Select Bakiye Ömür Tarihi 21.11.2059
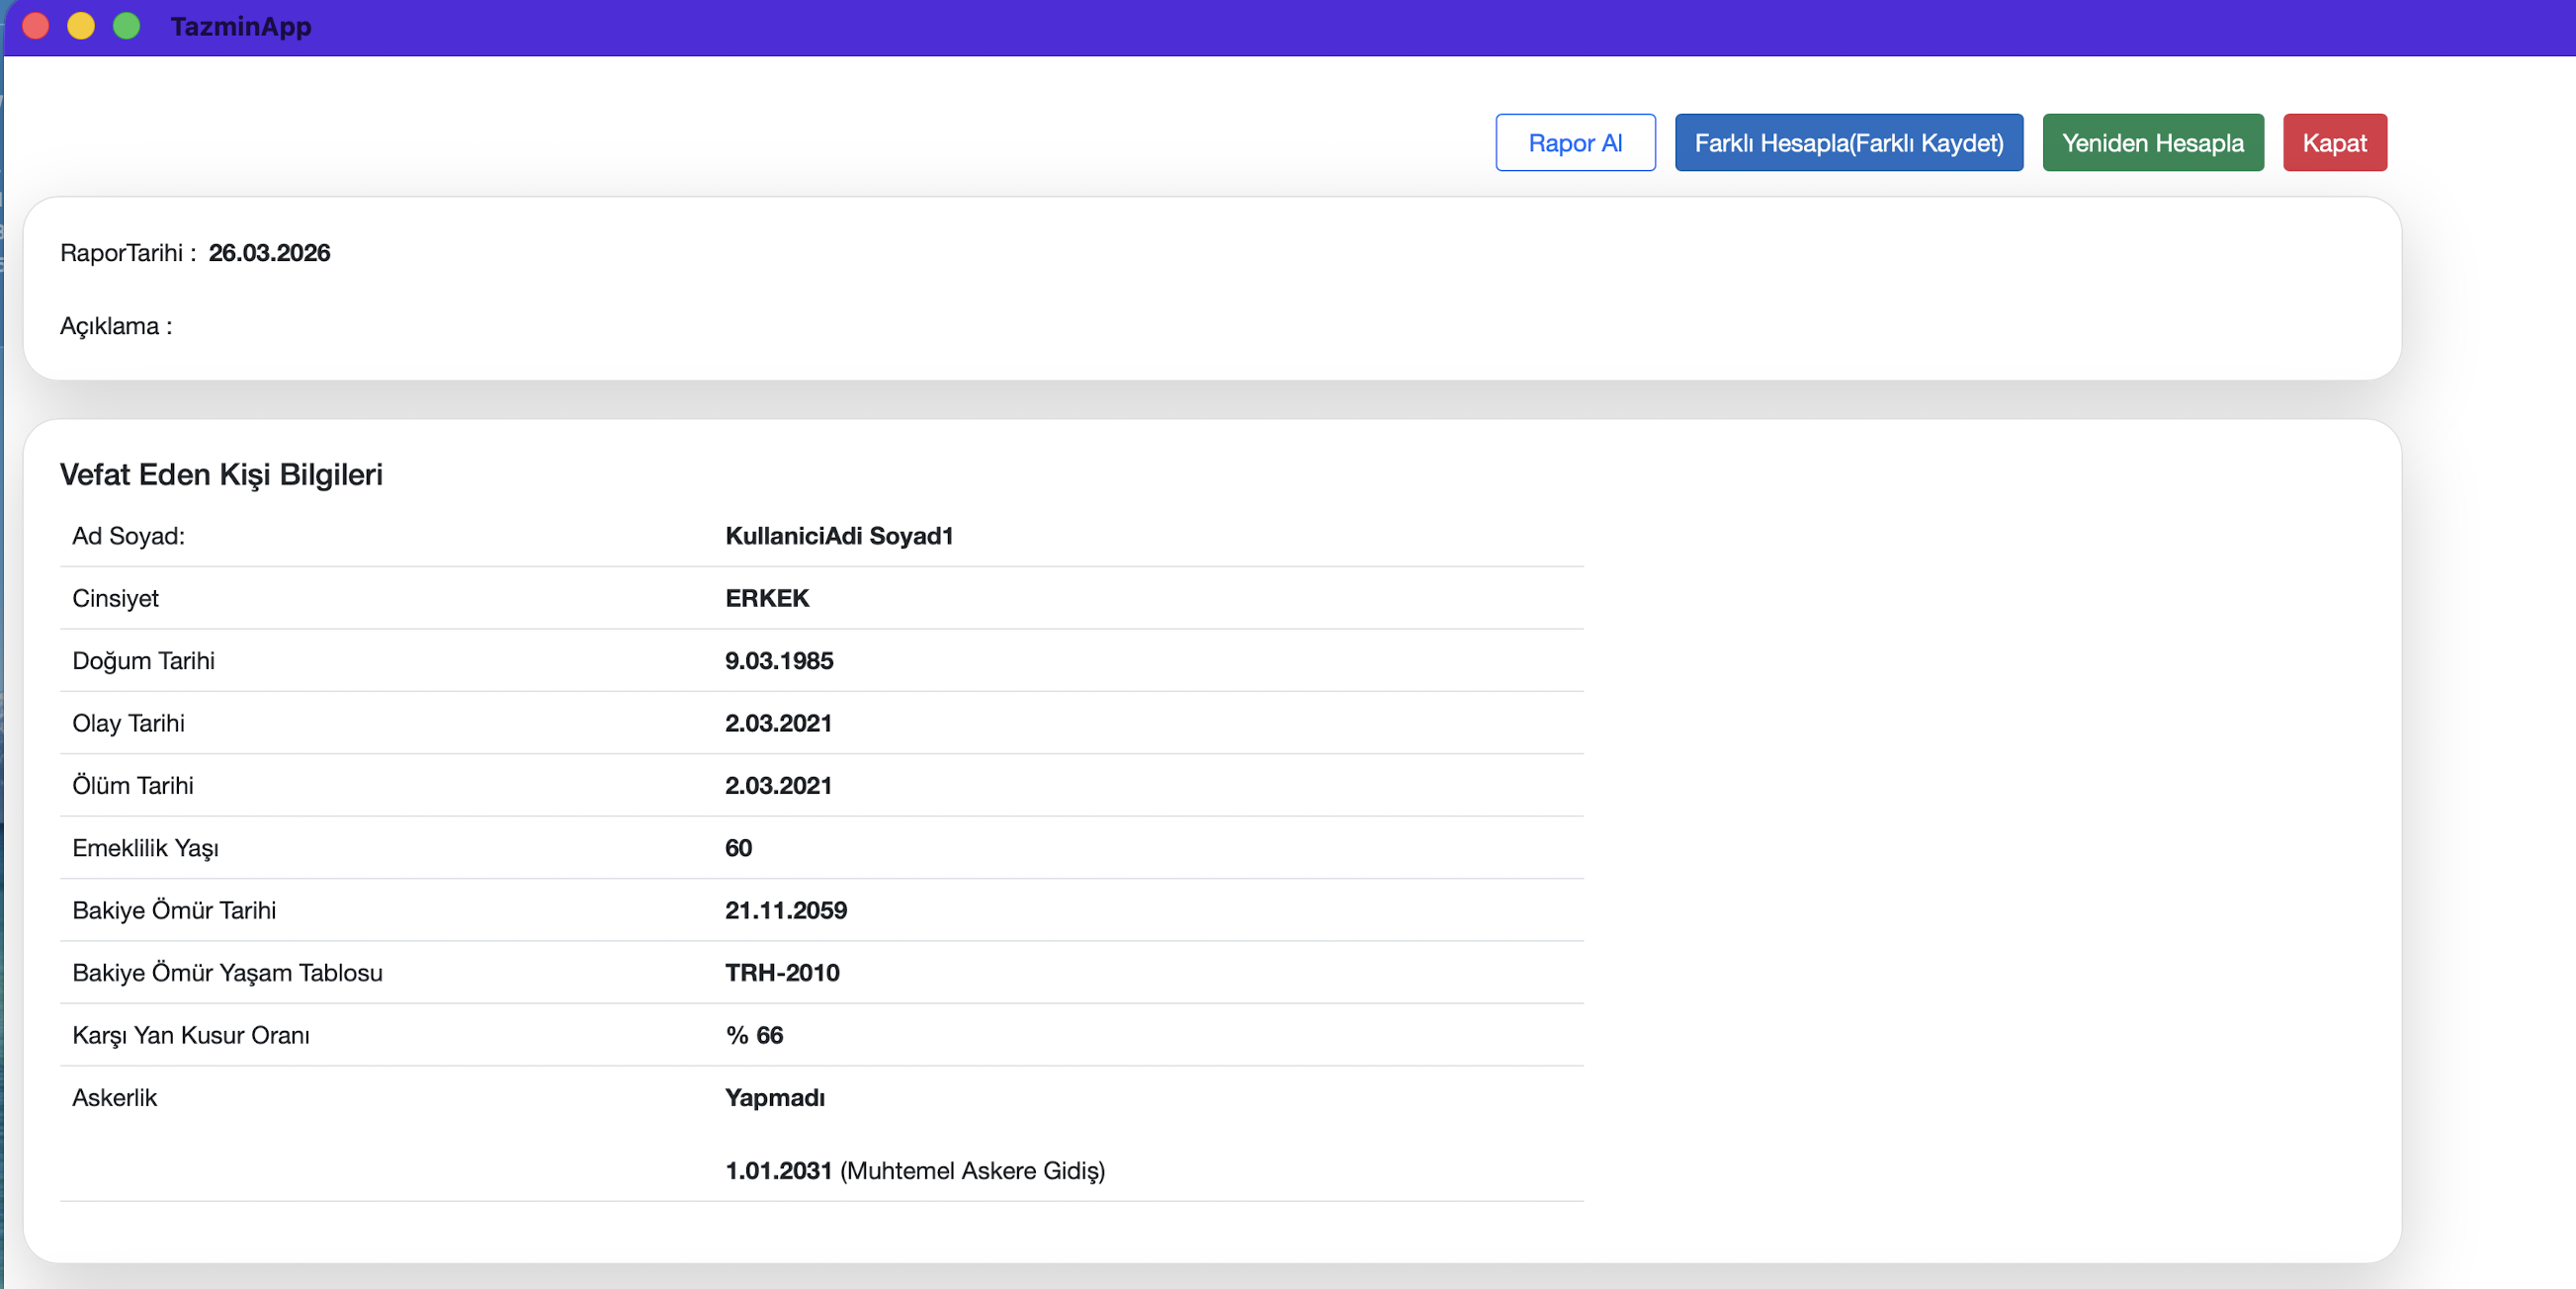The image size is (2576, 1289). pyautogui.click(x=785, y=910)
